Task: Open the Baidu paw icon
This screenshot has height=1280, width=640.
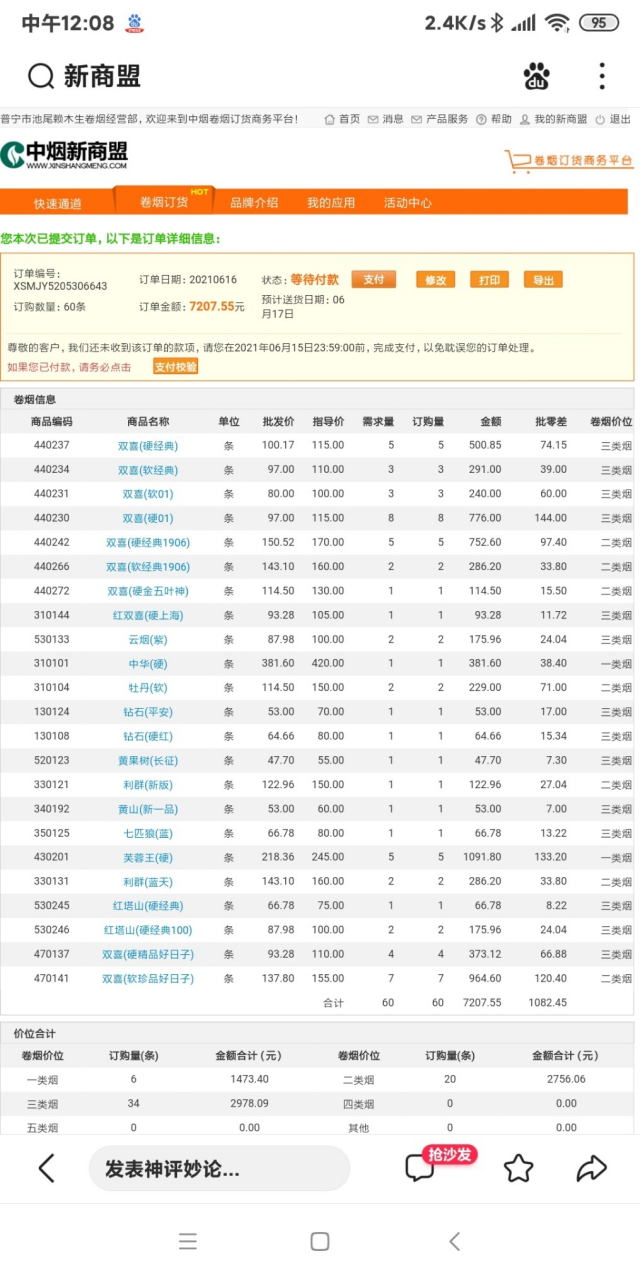Action: pos(537,76)
